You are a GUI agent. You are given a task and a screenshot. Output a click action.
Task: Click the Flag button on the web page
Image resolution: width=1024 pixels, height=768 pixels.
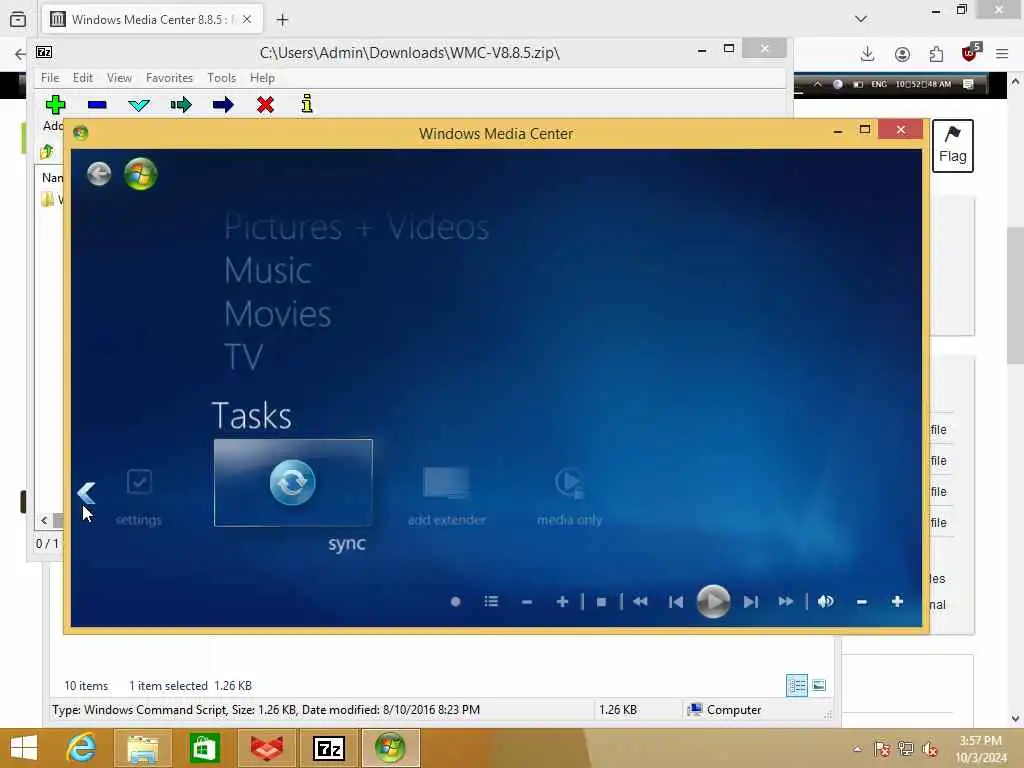coord(952,146)
